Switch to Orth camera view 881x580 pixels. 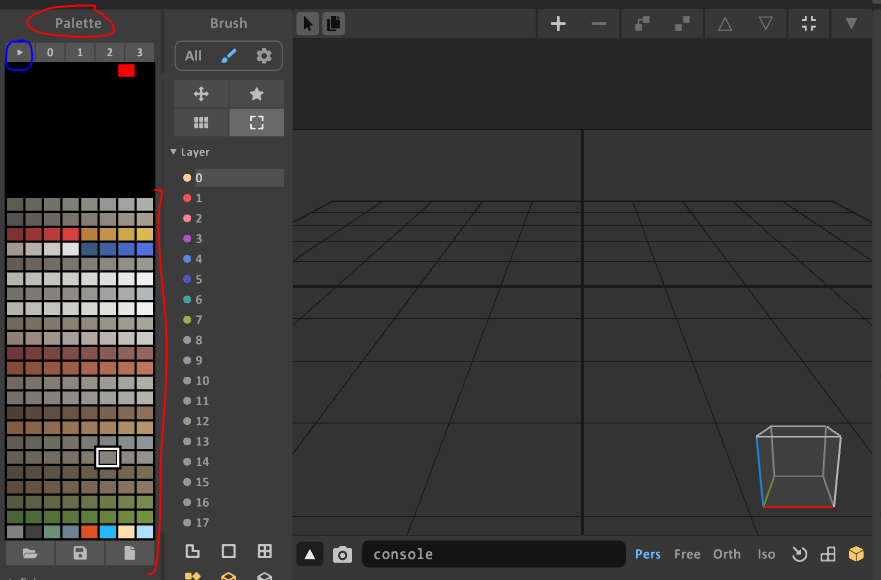[x=727, y=554]
